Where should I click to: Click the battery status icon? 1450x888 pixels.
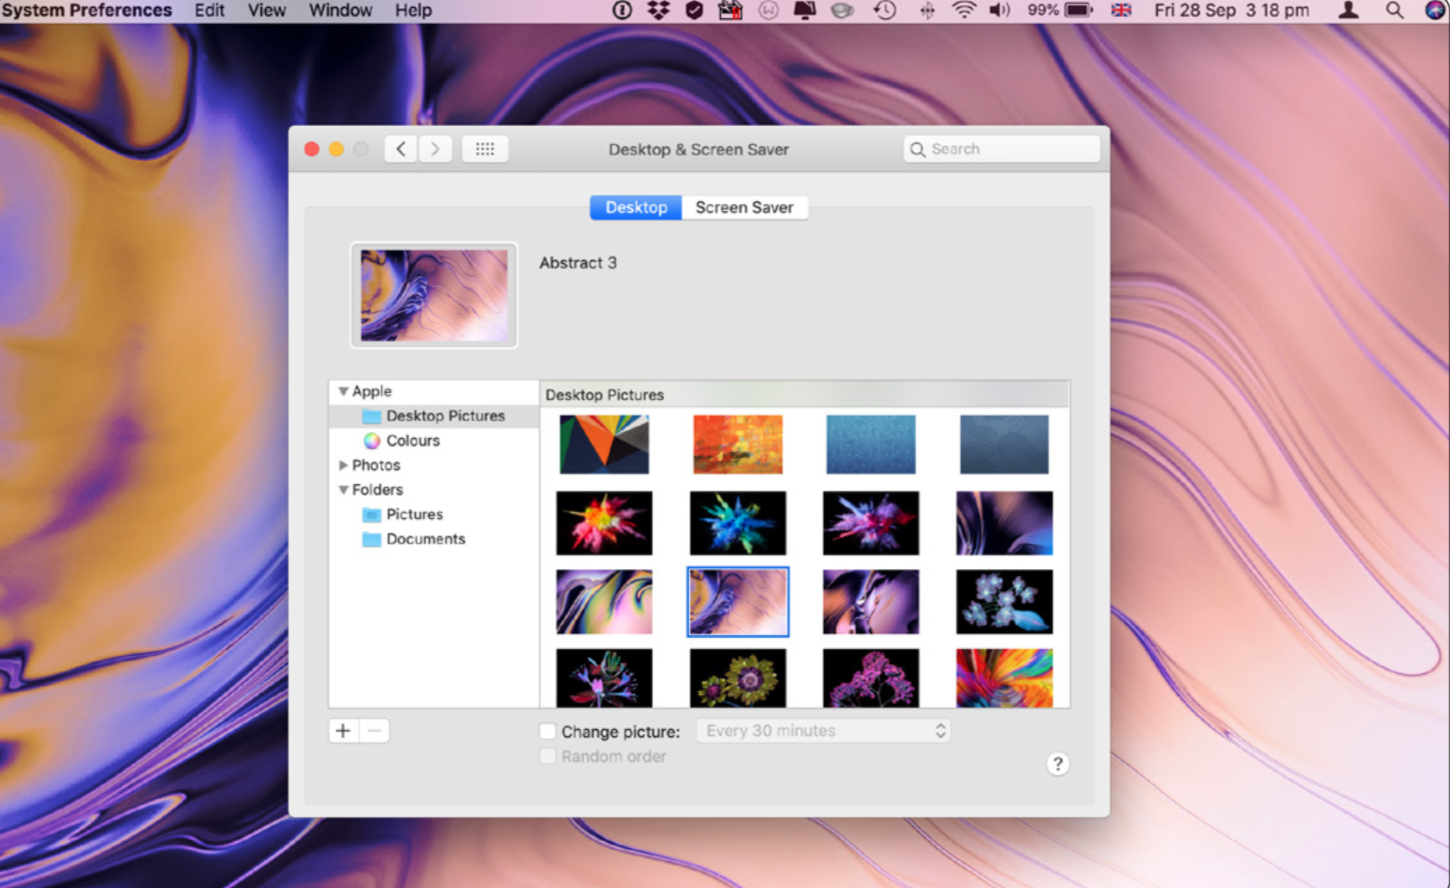point(1078,10)
